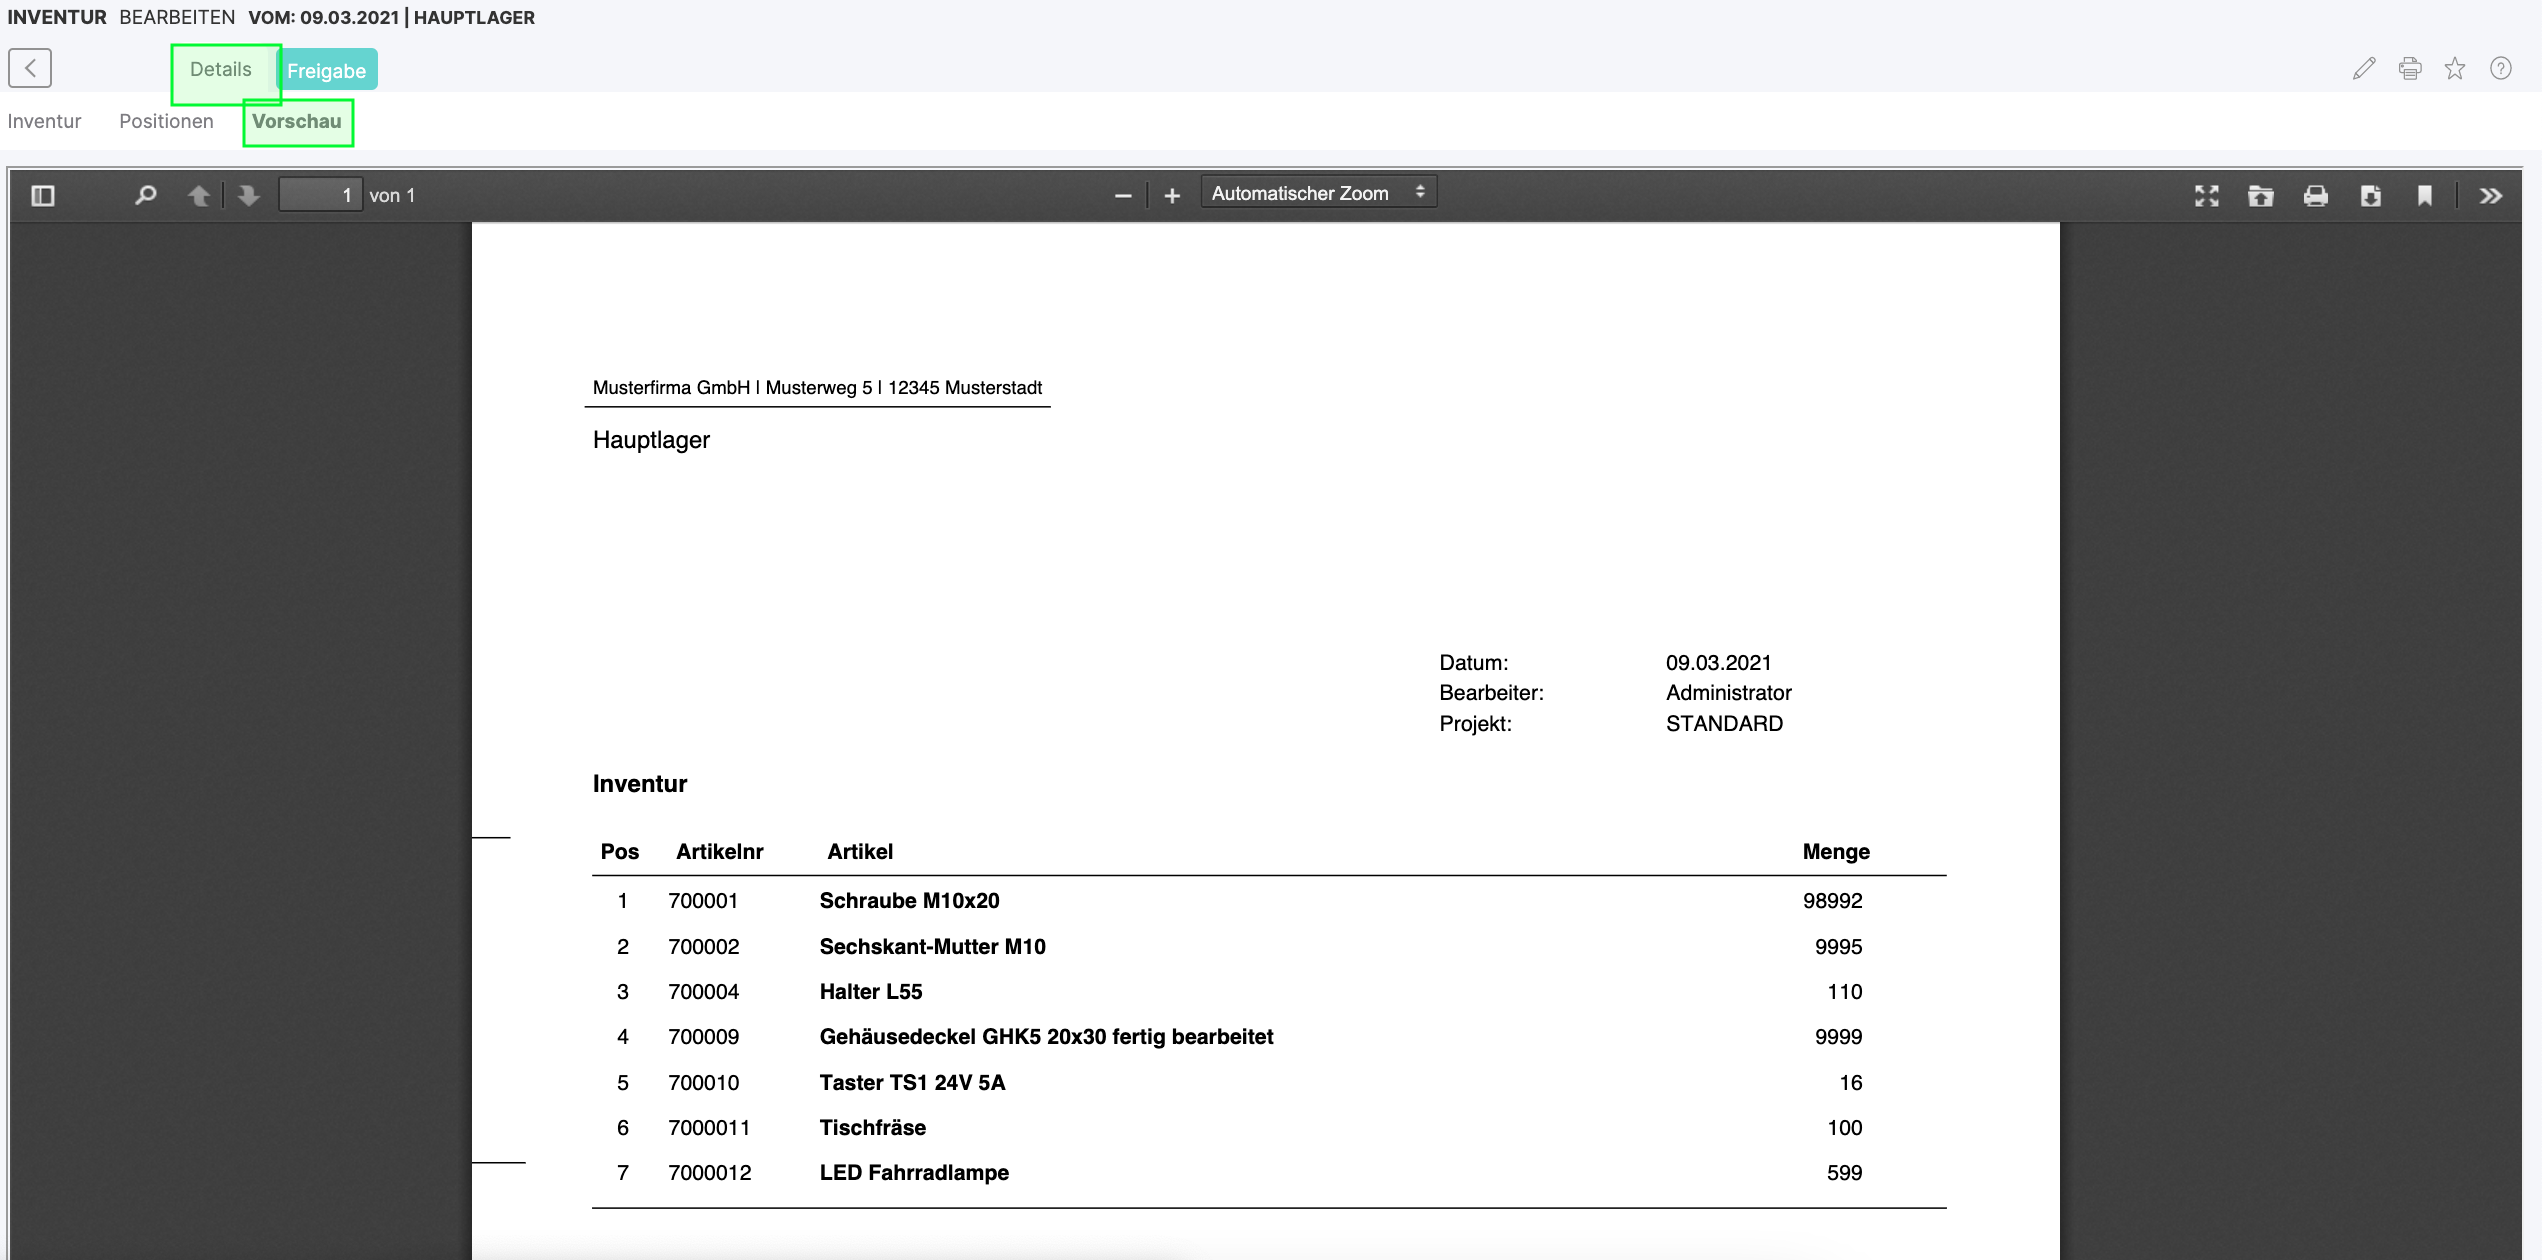
Task: Go to next page arrow
Action: 249,195
